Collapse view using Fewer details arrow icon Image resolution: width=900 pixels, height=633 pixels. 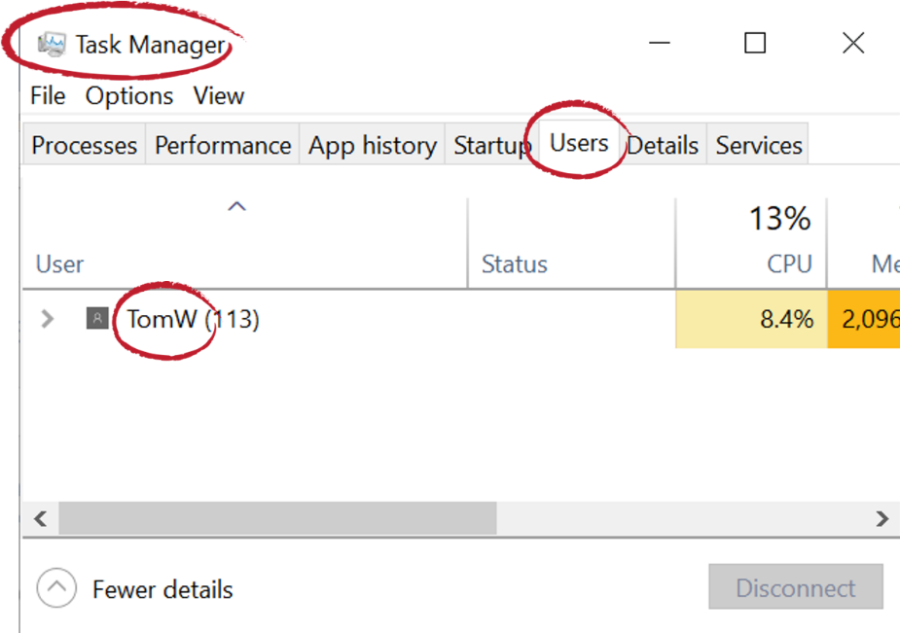coord(56,588)
